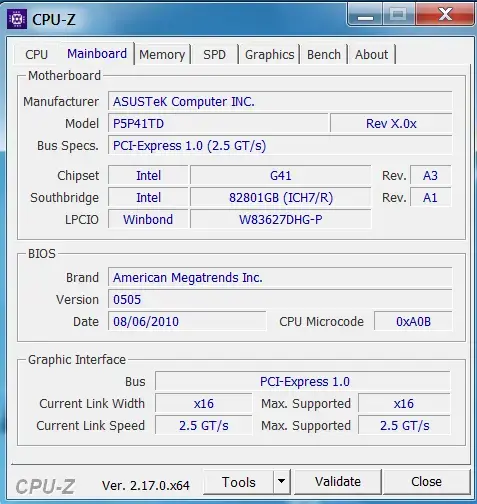
Task: Select the Mainboard tab
Action: click(x=97, y=53)
